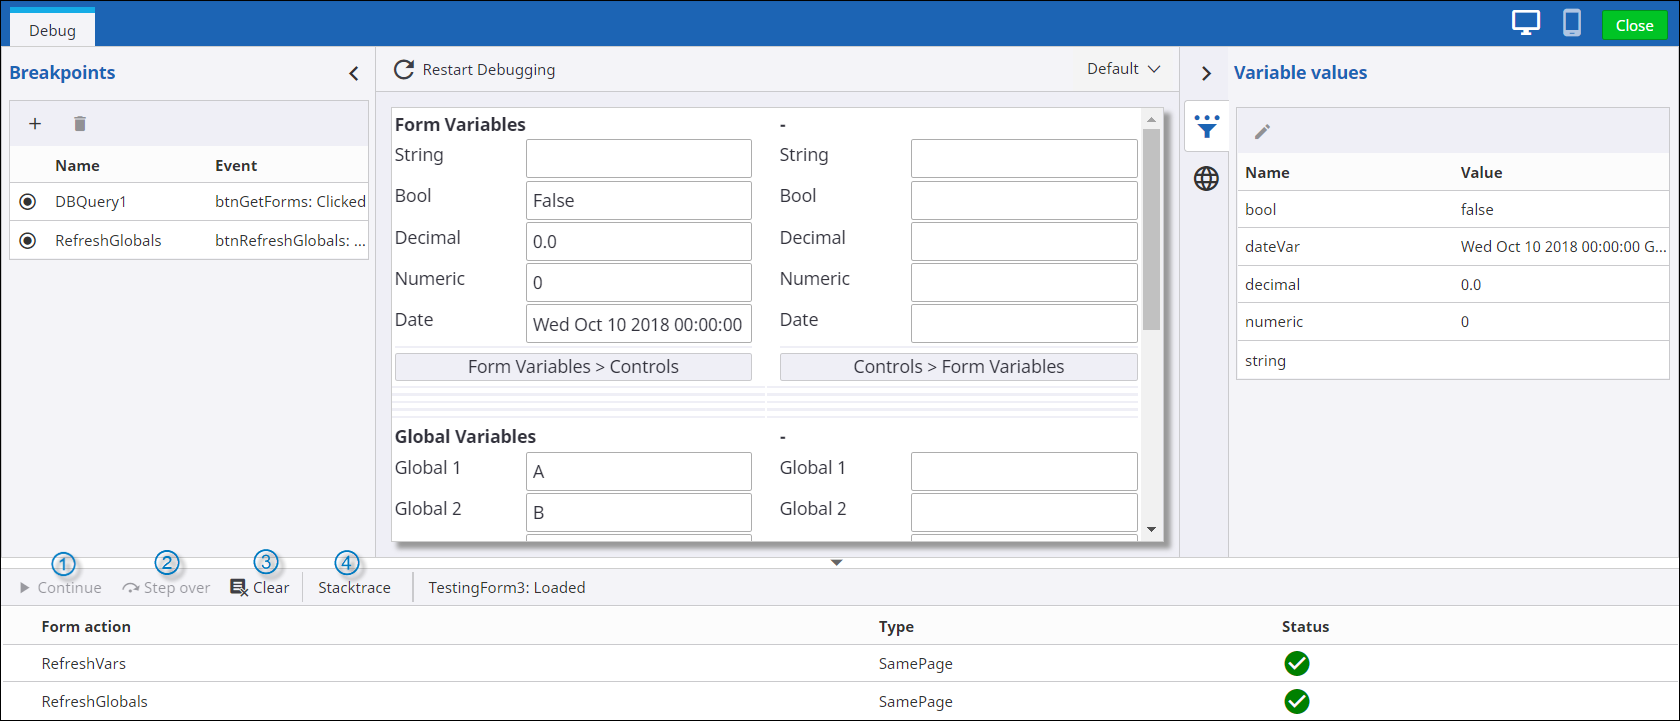Click the pencil edit variable icon
1680x721 pixels.
[1262, 132]
